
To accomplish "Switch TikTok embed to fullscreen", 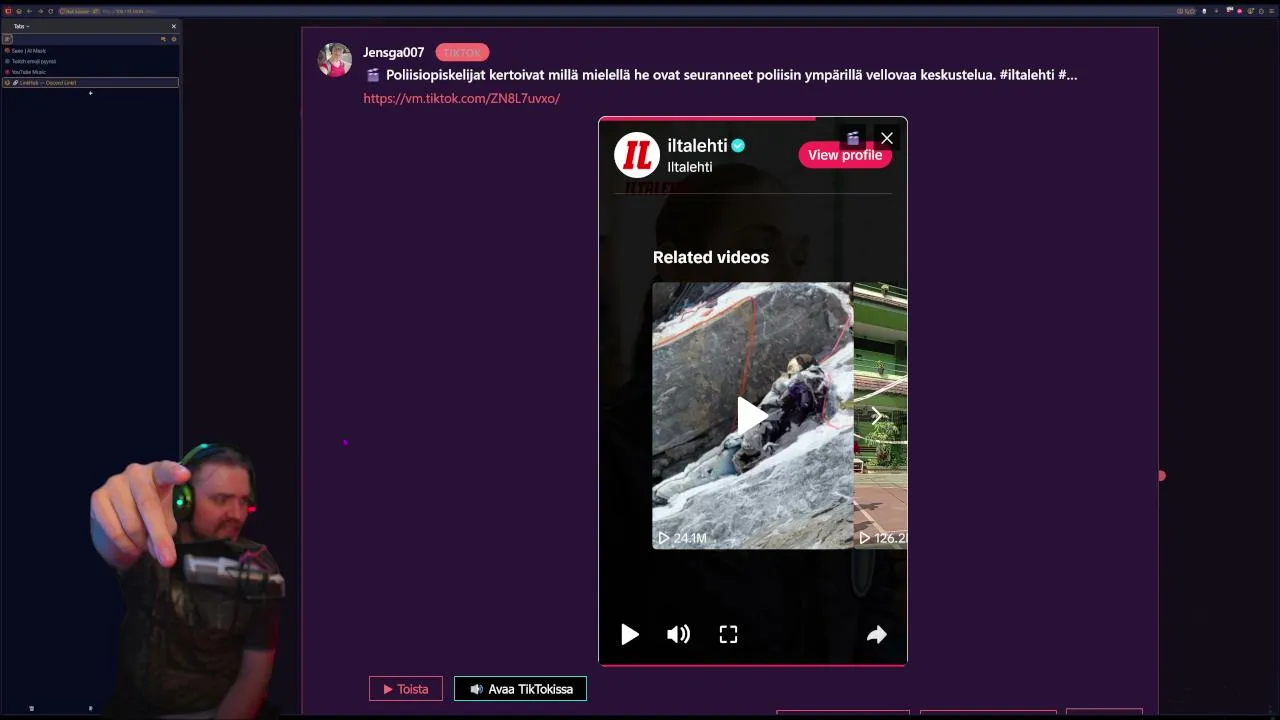I will 728,634.
